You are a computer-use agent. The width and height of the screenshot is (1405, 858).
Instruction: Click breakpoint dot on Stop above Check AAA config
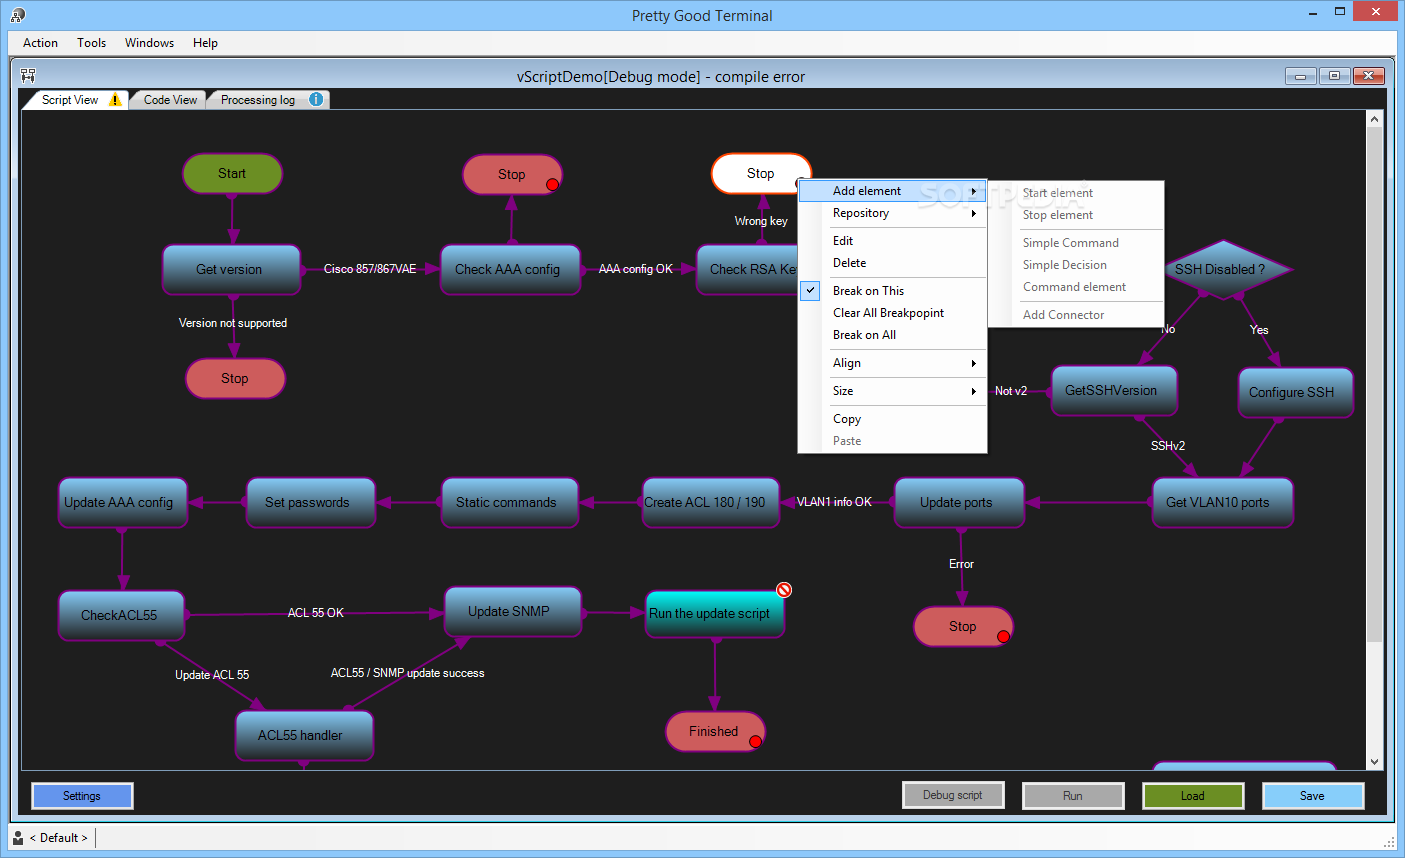pos(552,184)
